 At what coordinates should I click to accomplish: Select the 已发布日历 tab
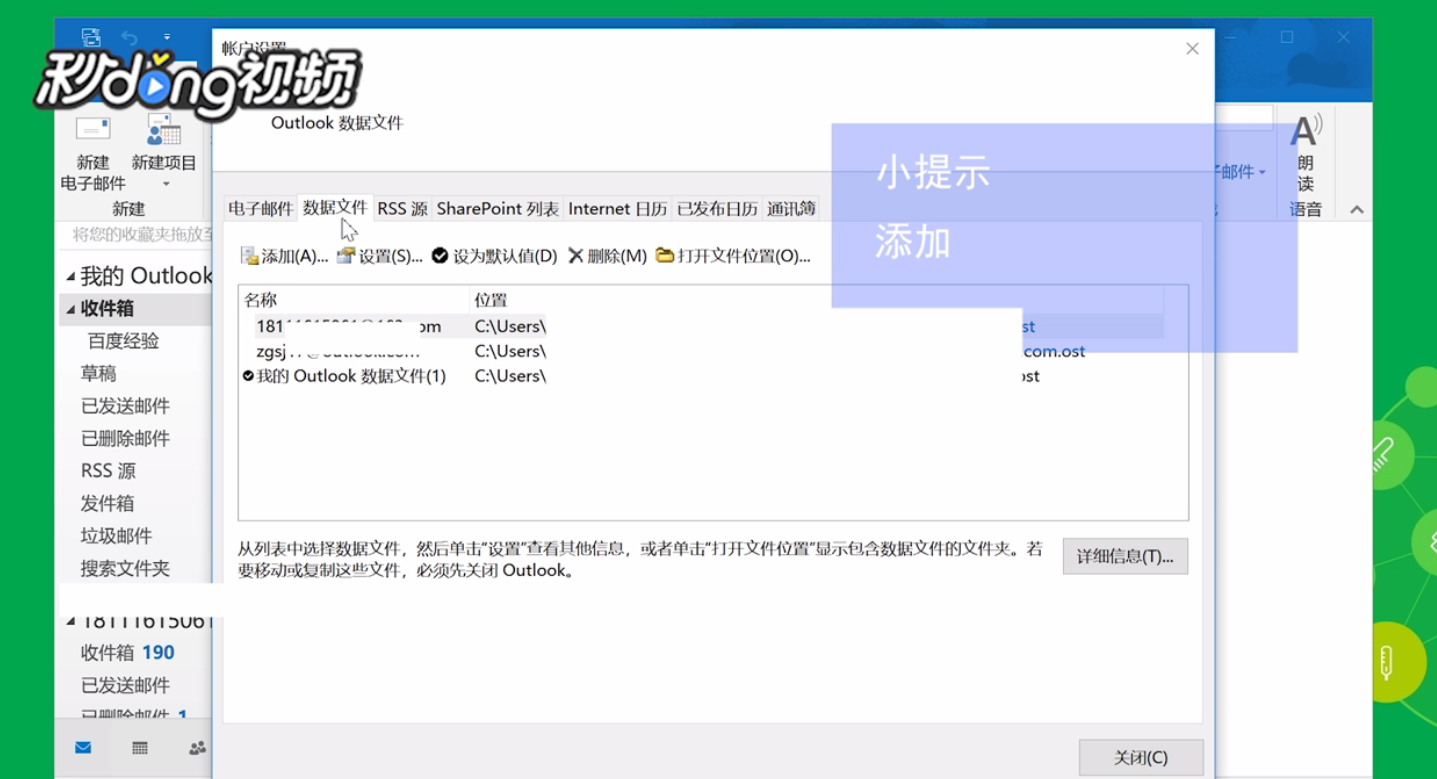click(x=717, y=208)
